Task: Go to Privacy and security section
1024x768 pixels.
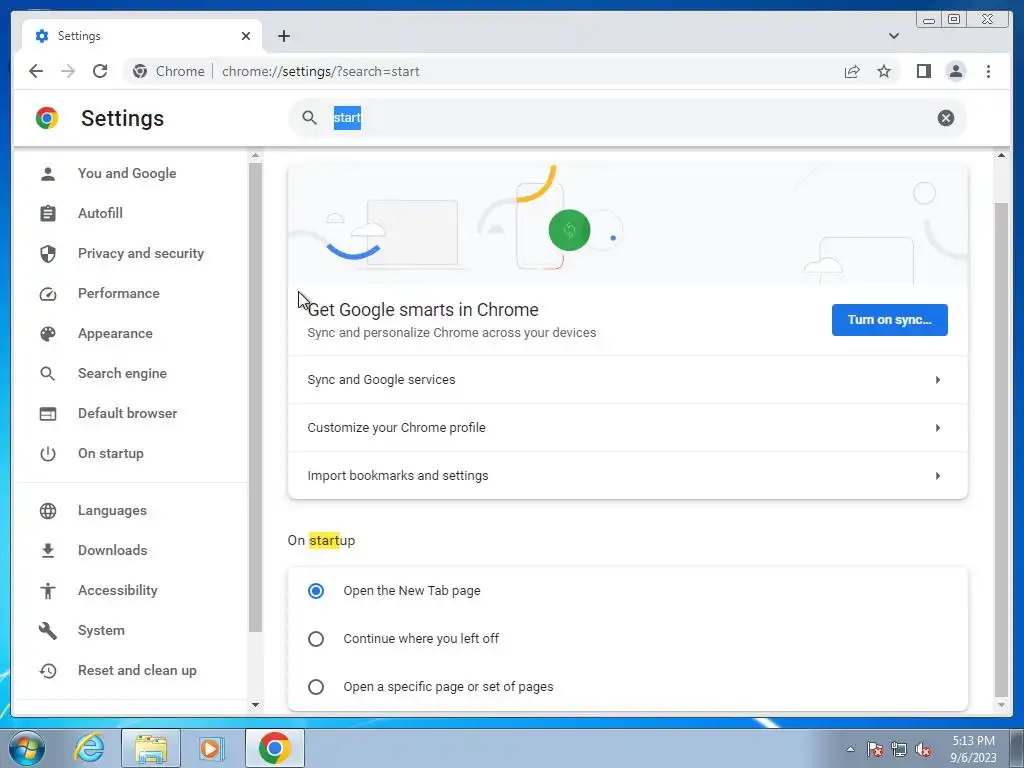Action: click(x=140, y=253)
